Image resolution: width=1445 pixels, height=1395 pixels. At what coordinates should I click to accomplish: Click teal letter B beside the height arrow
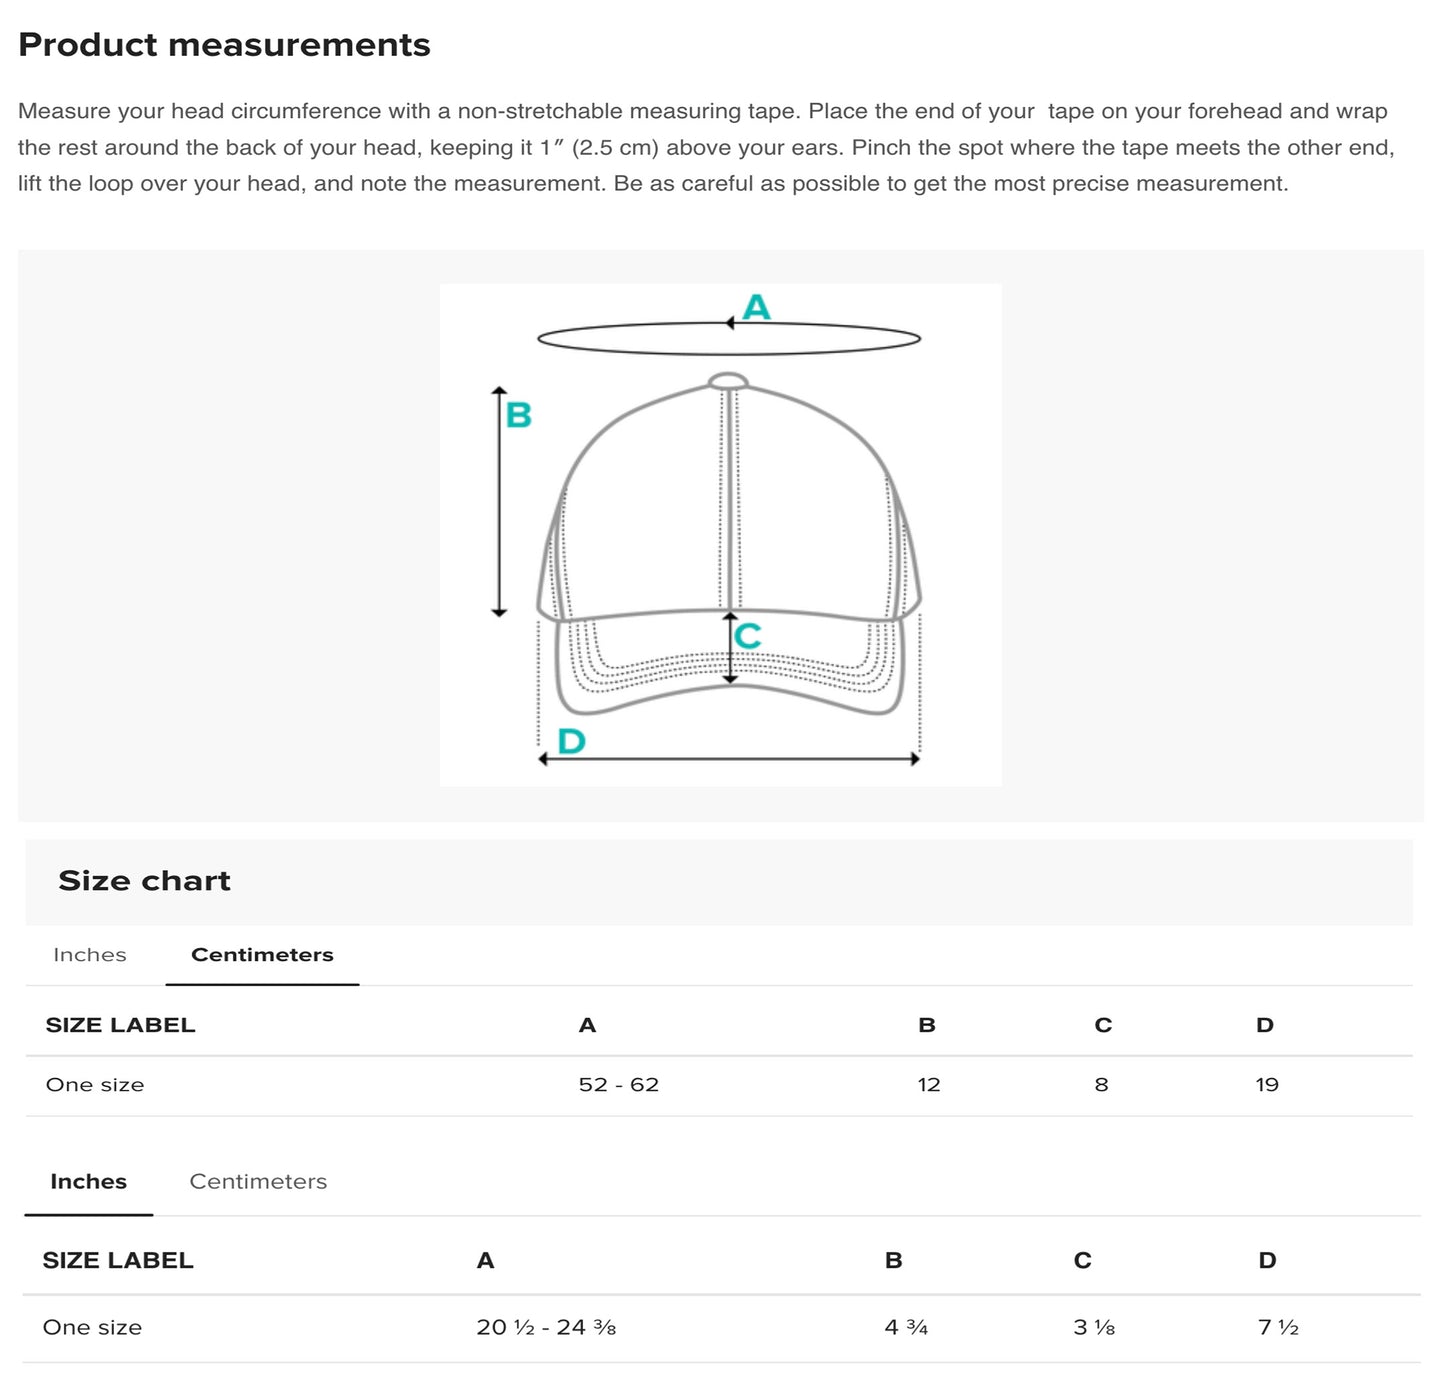click(x=519, y=415)
